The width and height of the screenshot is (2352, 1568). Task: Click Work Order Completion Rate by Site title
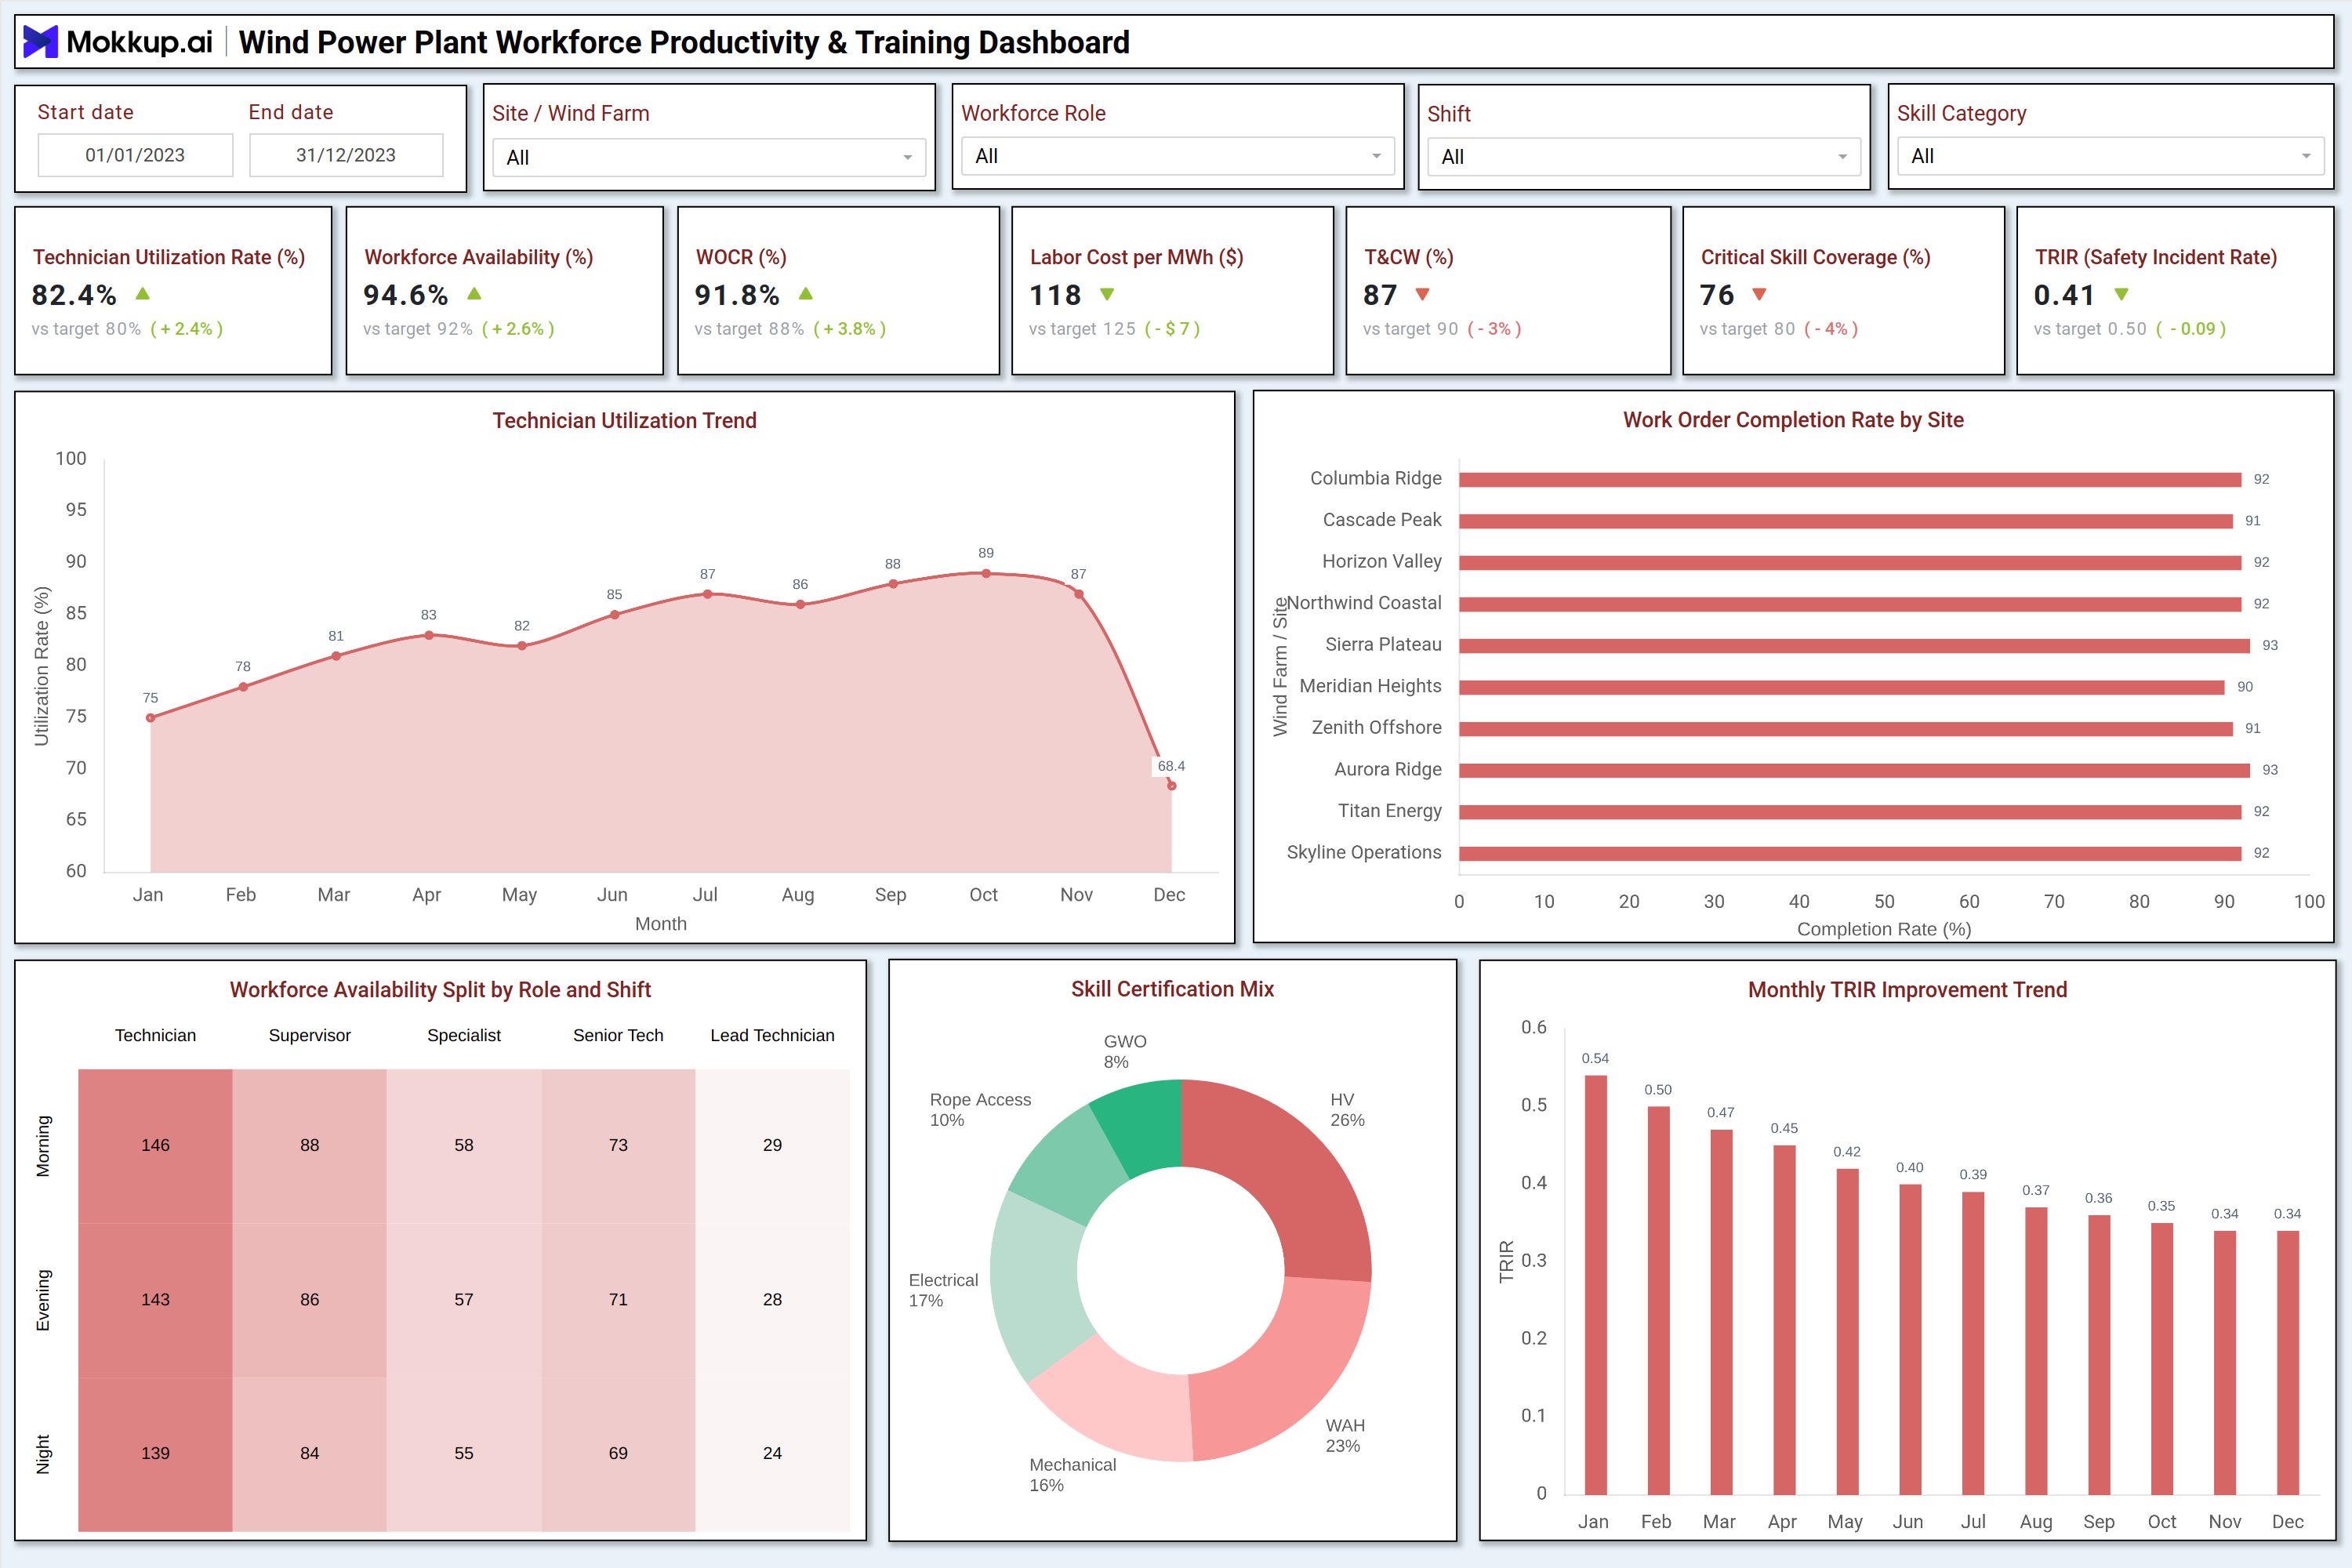1793,420
